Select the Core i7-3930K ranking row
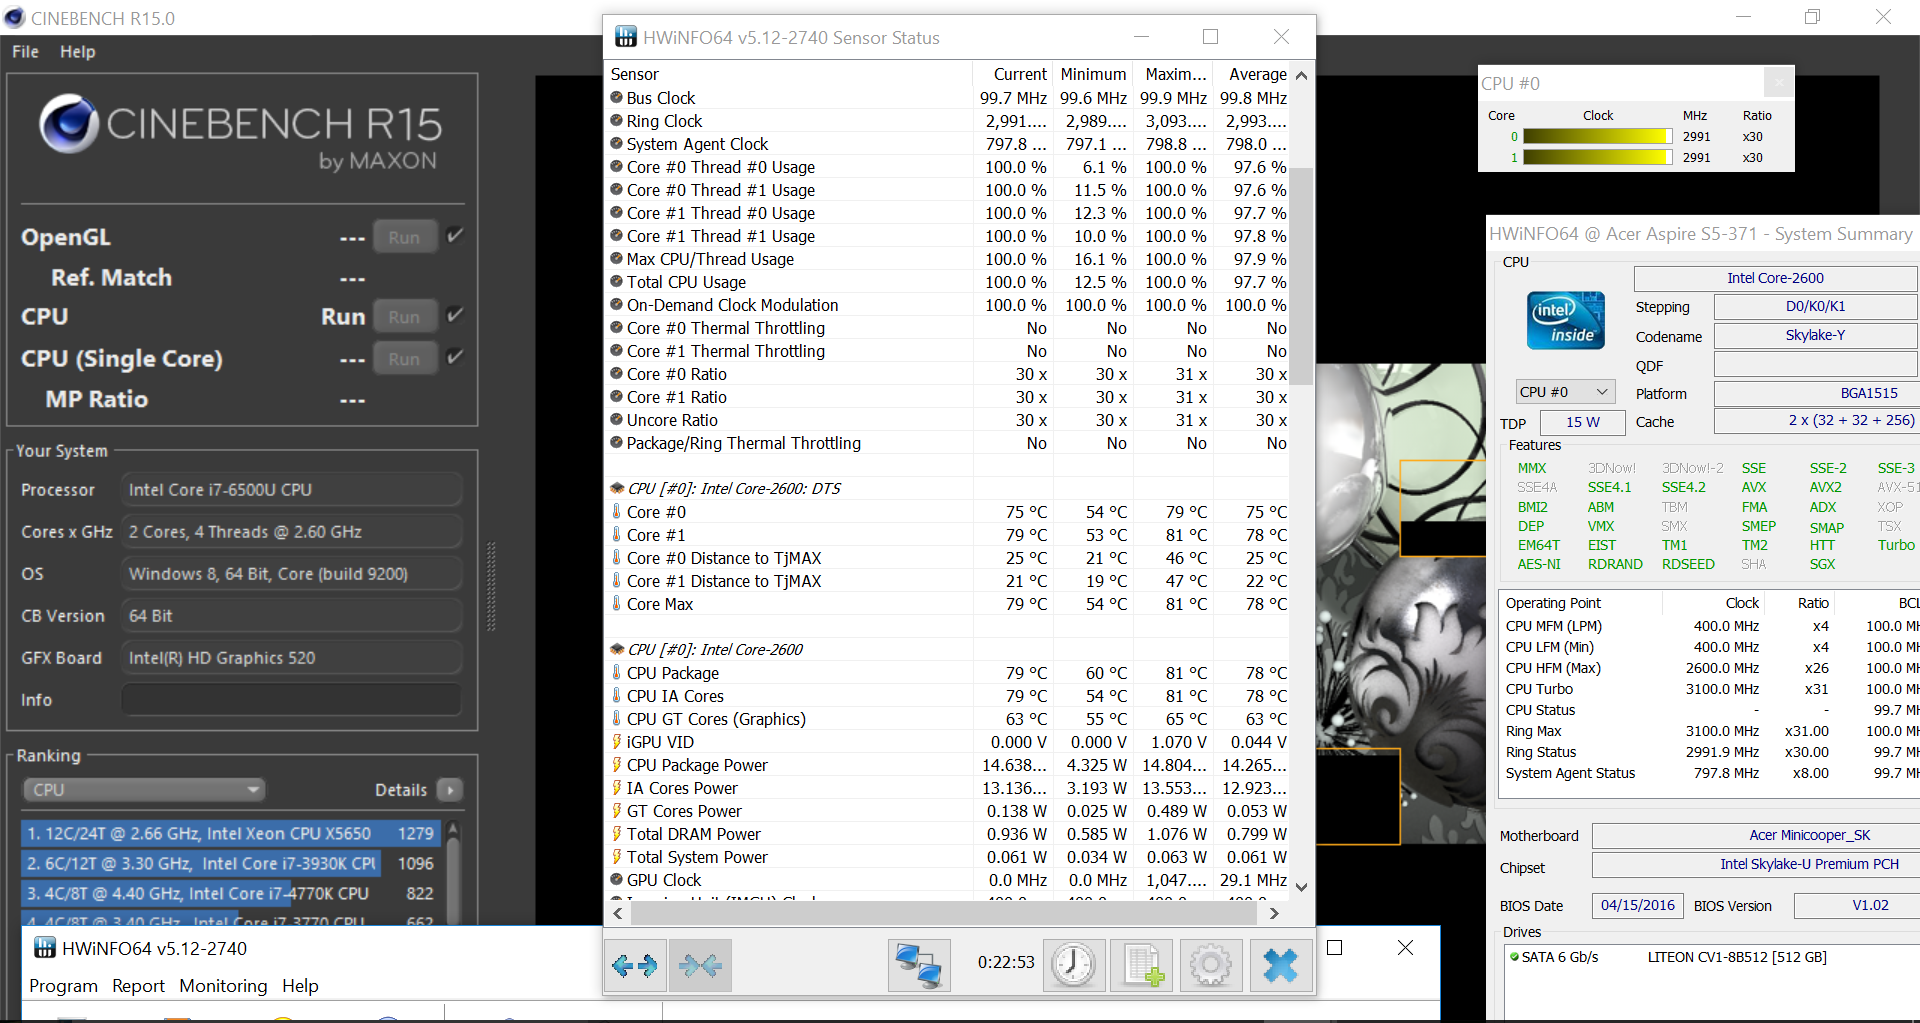Screen dimensions: 1920x1023 pos(229,863)
